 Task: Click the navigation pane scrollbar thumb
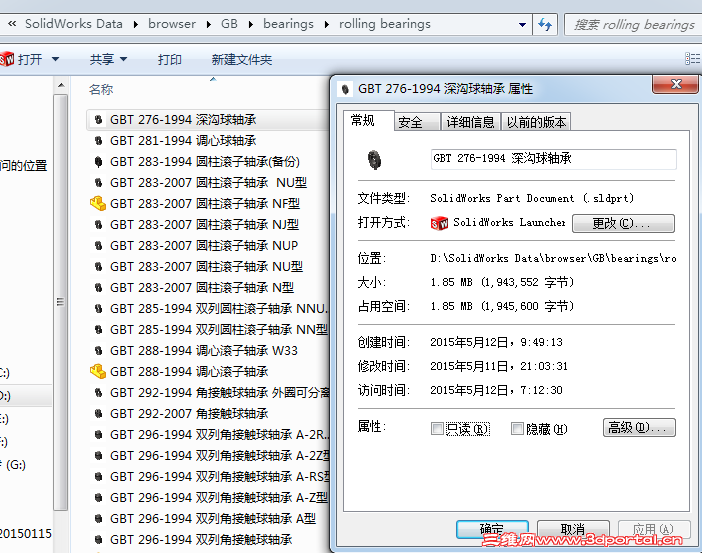click(x=61, y=302)
